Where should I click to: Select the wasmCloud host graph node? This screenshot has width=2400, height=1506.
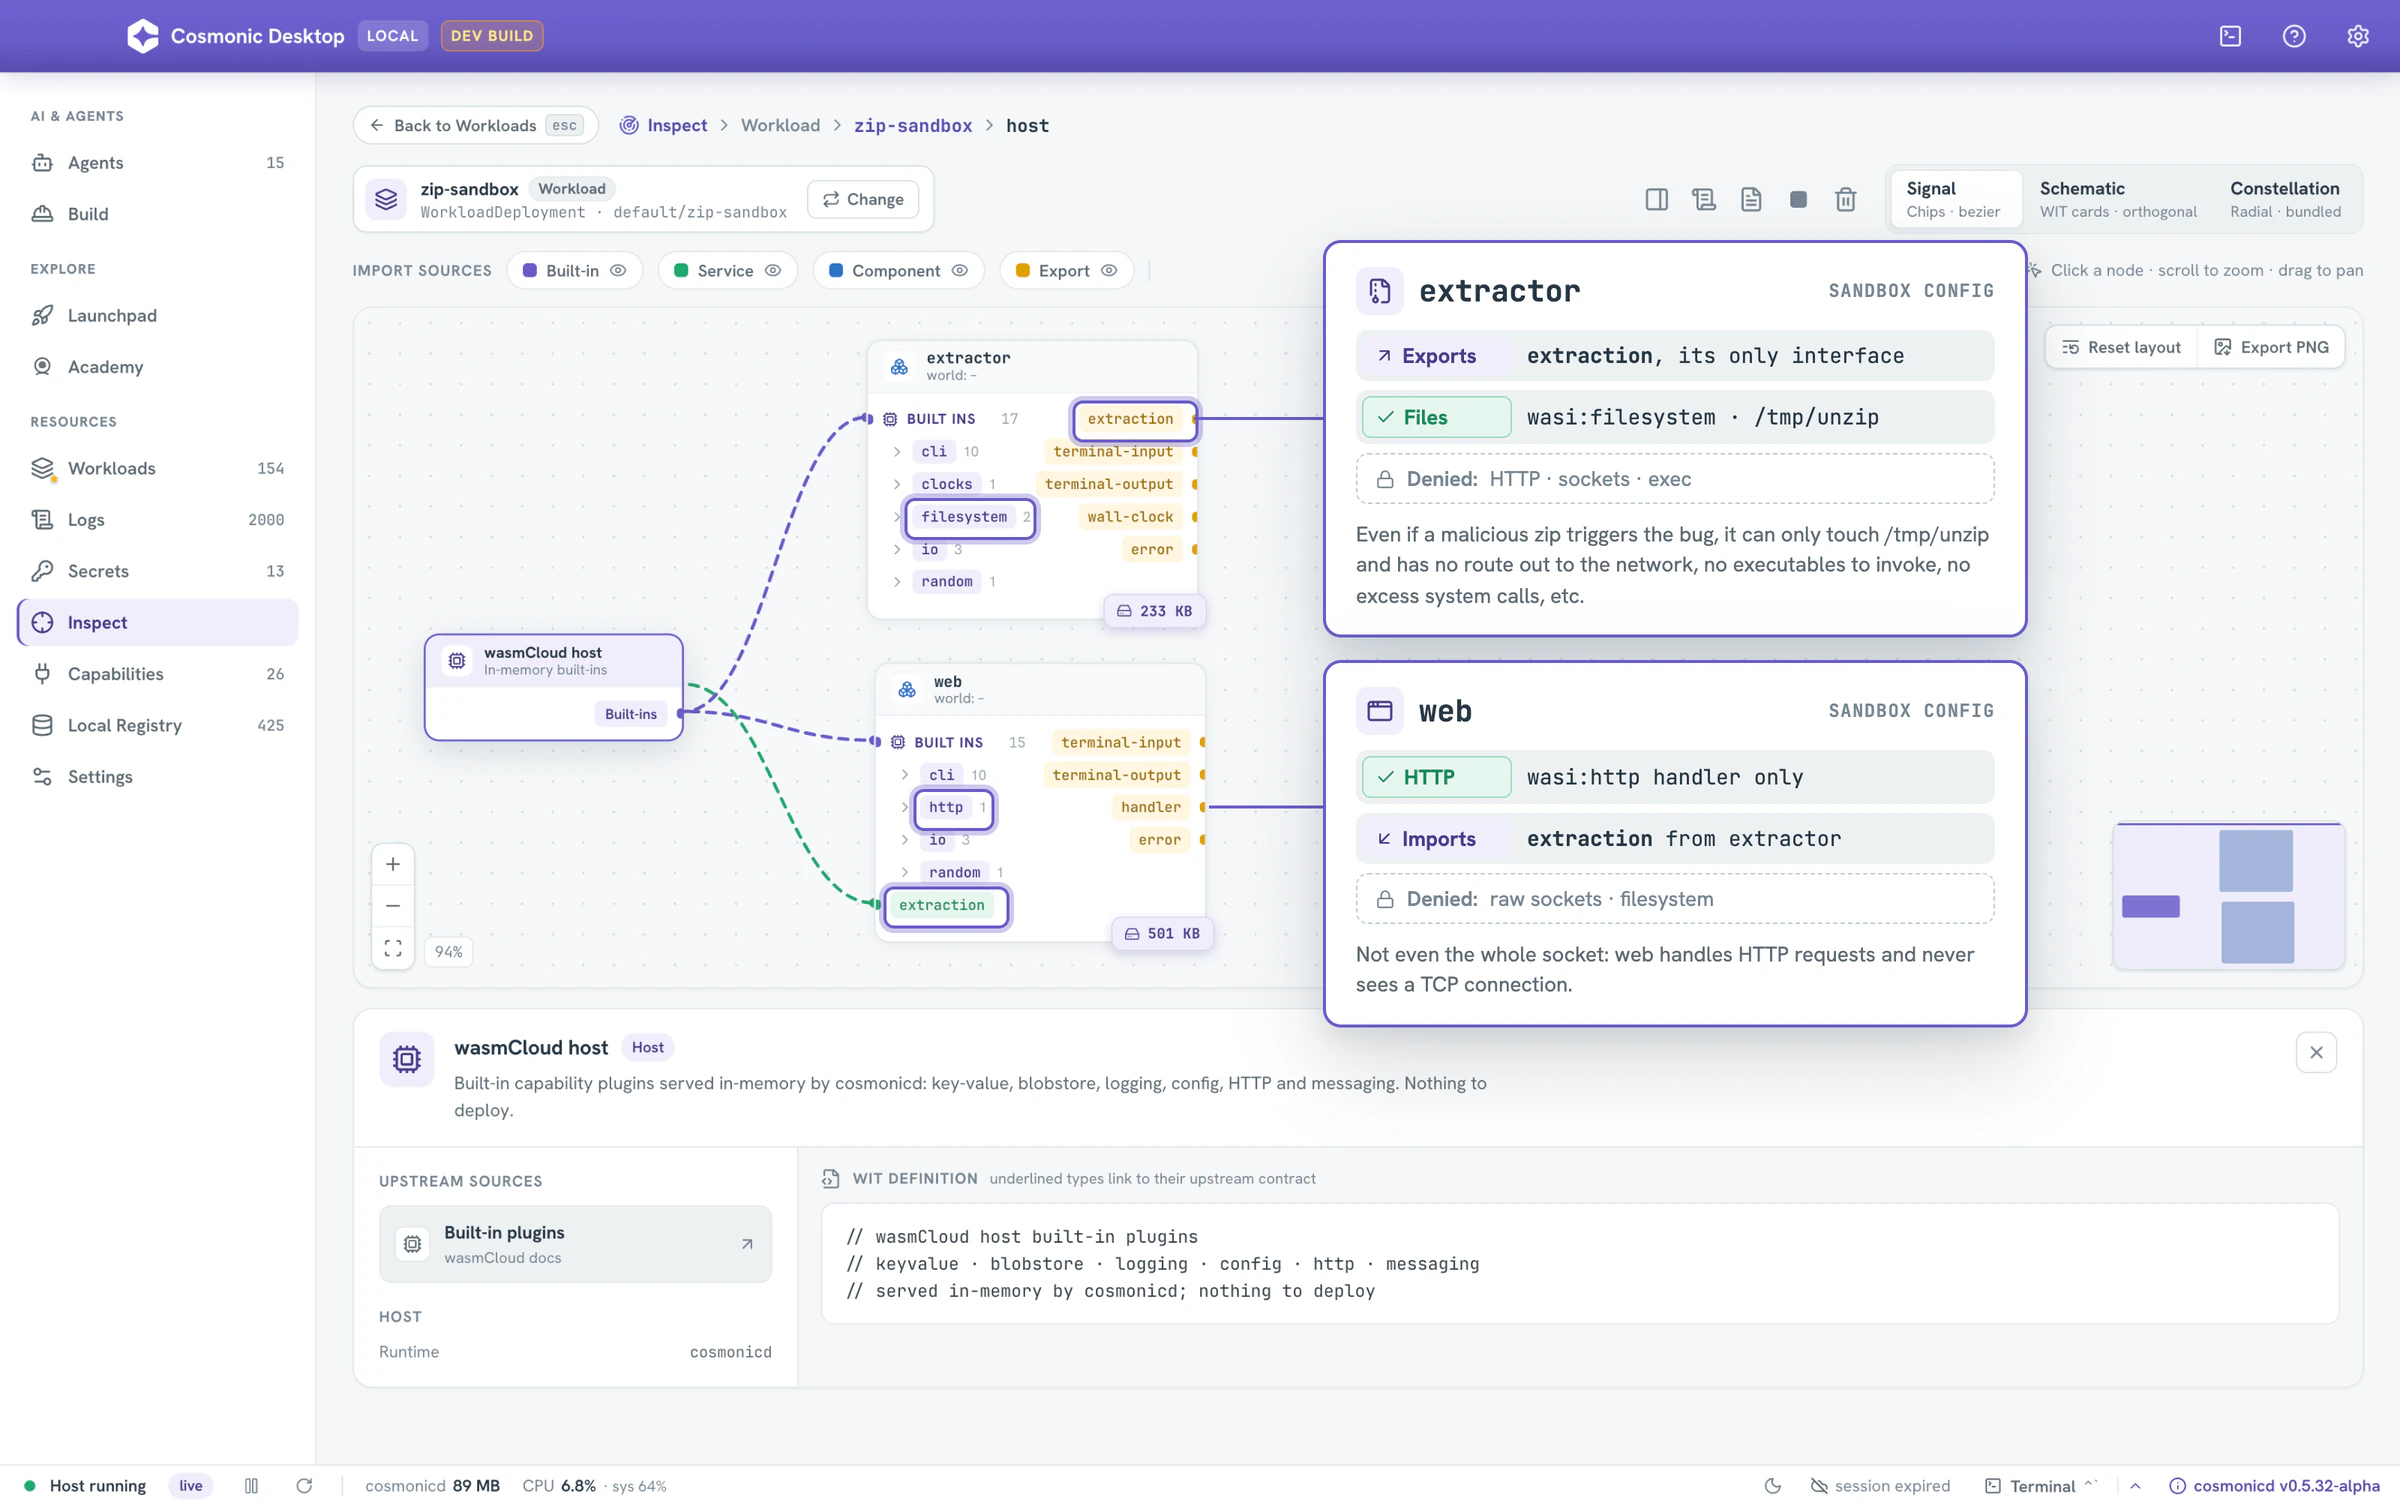pos(554,687)
